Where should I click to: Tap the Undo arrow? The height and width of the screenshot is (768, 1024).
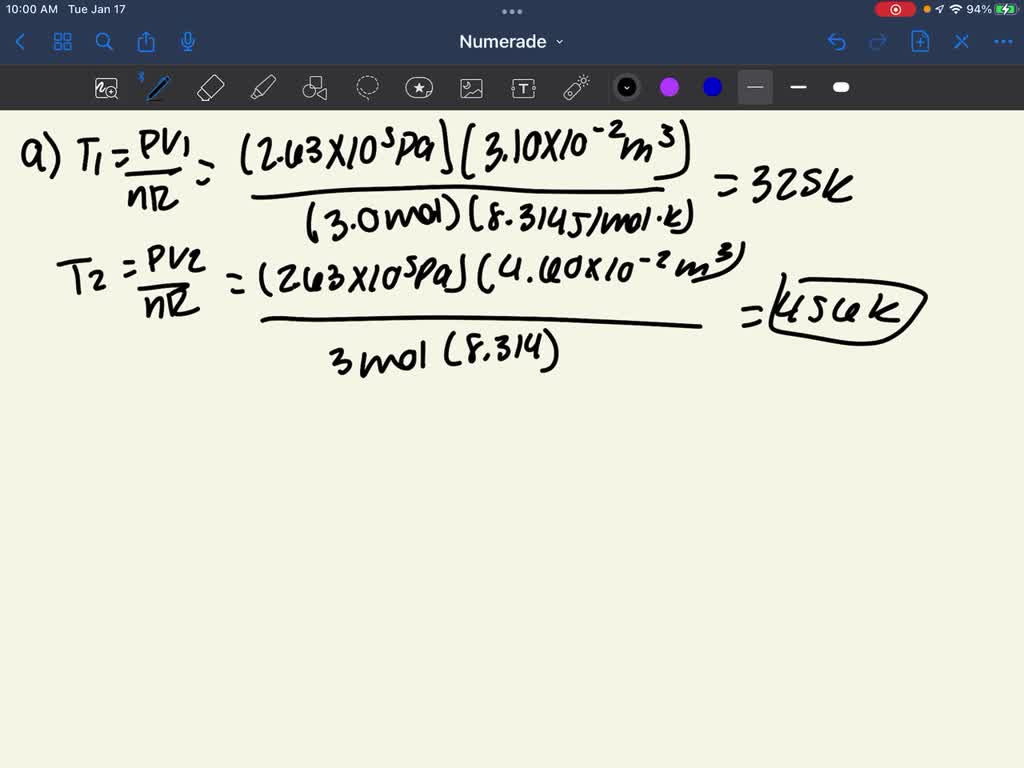click(x=838, y=42)
